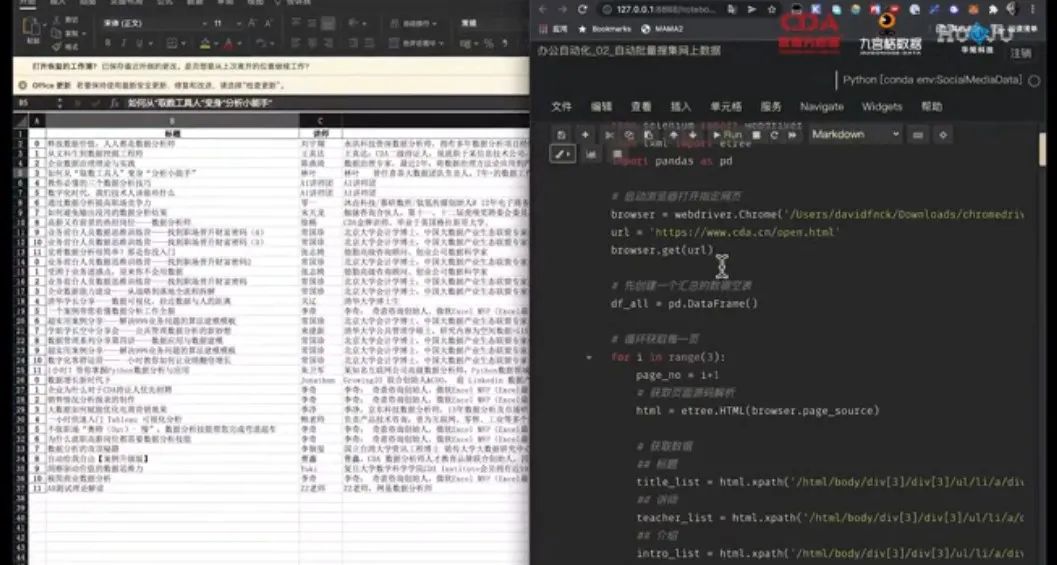Open Jupyter 编辑 menu
This screenshot has width=1057, height=565.
click(601, 107)
